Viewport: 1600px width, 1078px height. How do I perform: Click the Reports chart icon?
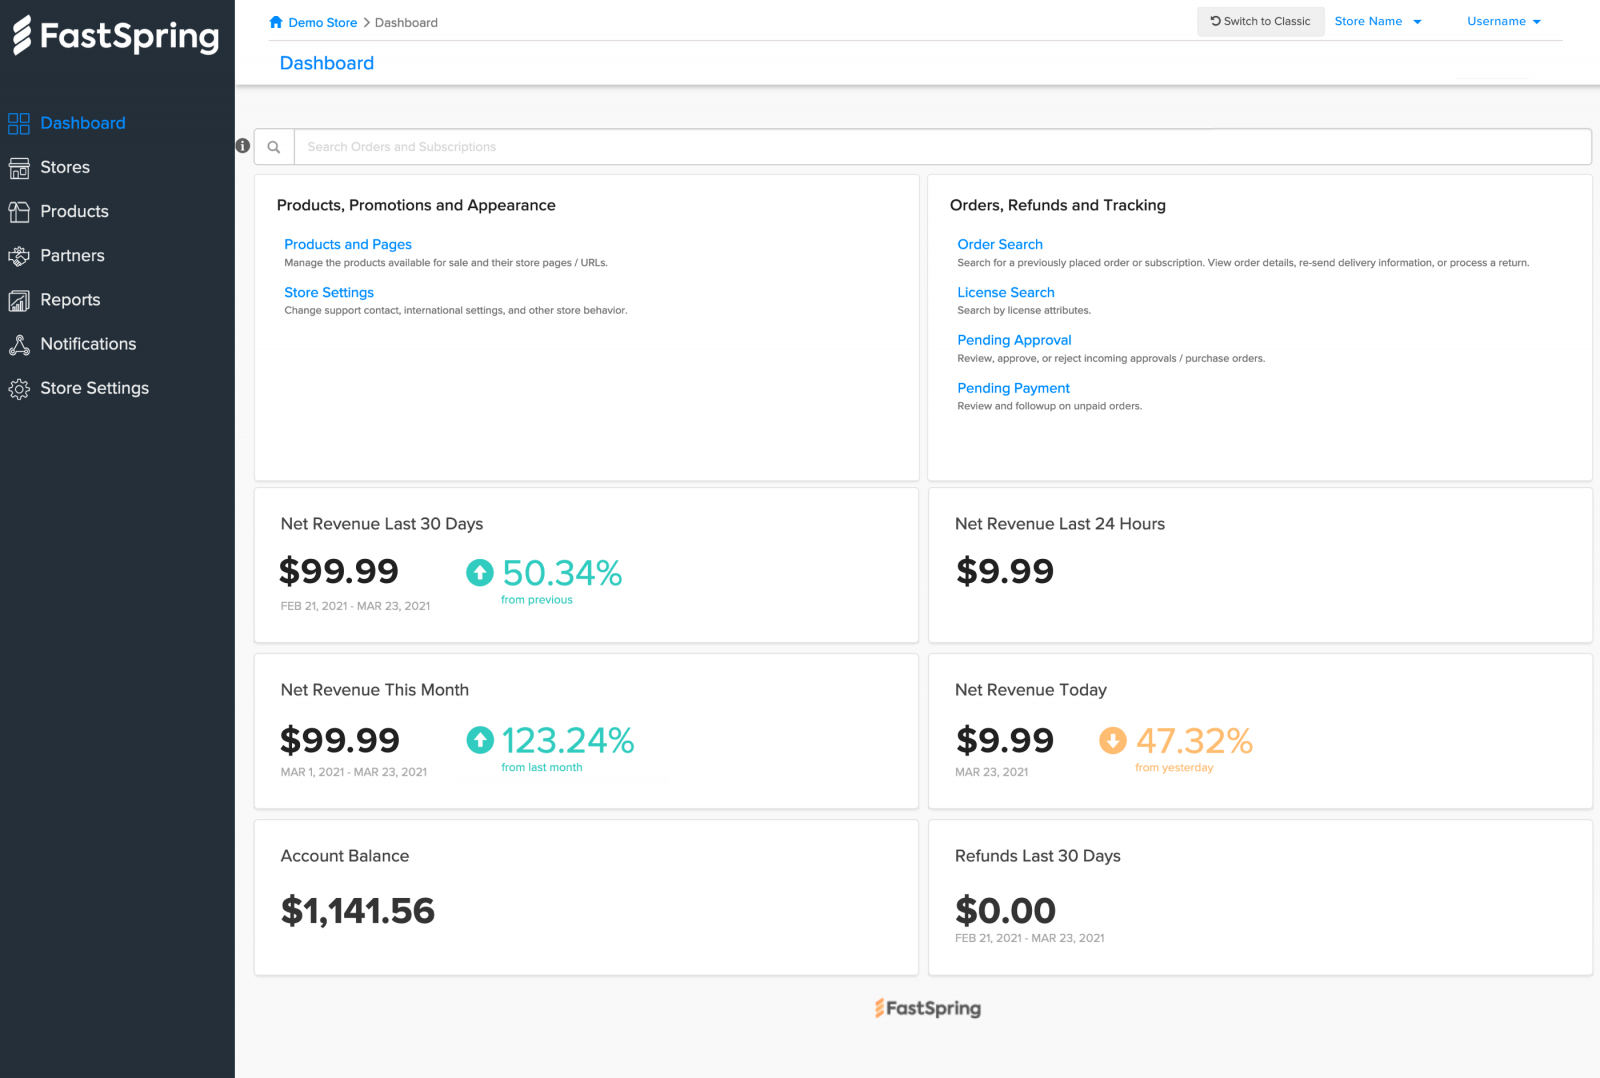click(x=19, y=300)
